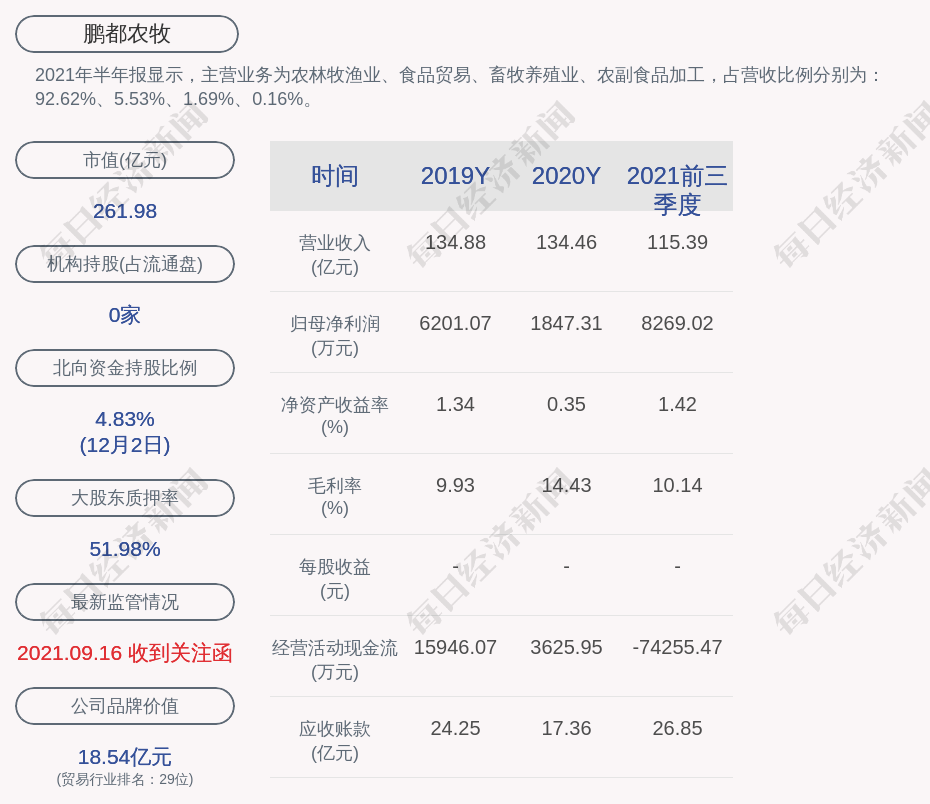Click the 归母净利润(万元) row label
Viewport: 930px width, 804px height.
click(x=335, y=336)
